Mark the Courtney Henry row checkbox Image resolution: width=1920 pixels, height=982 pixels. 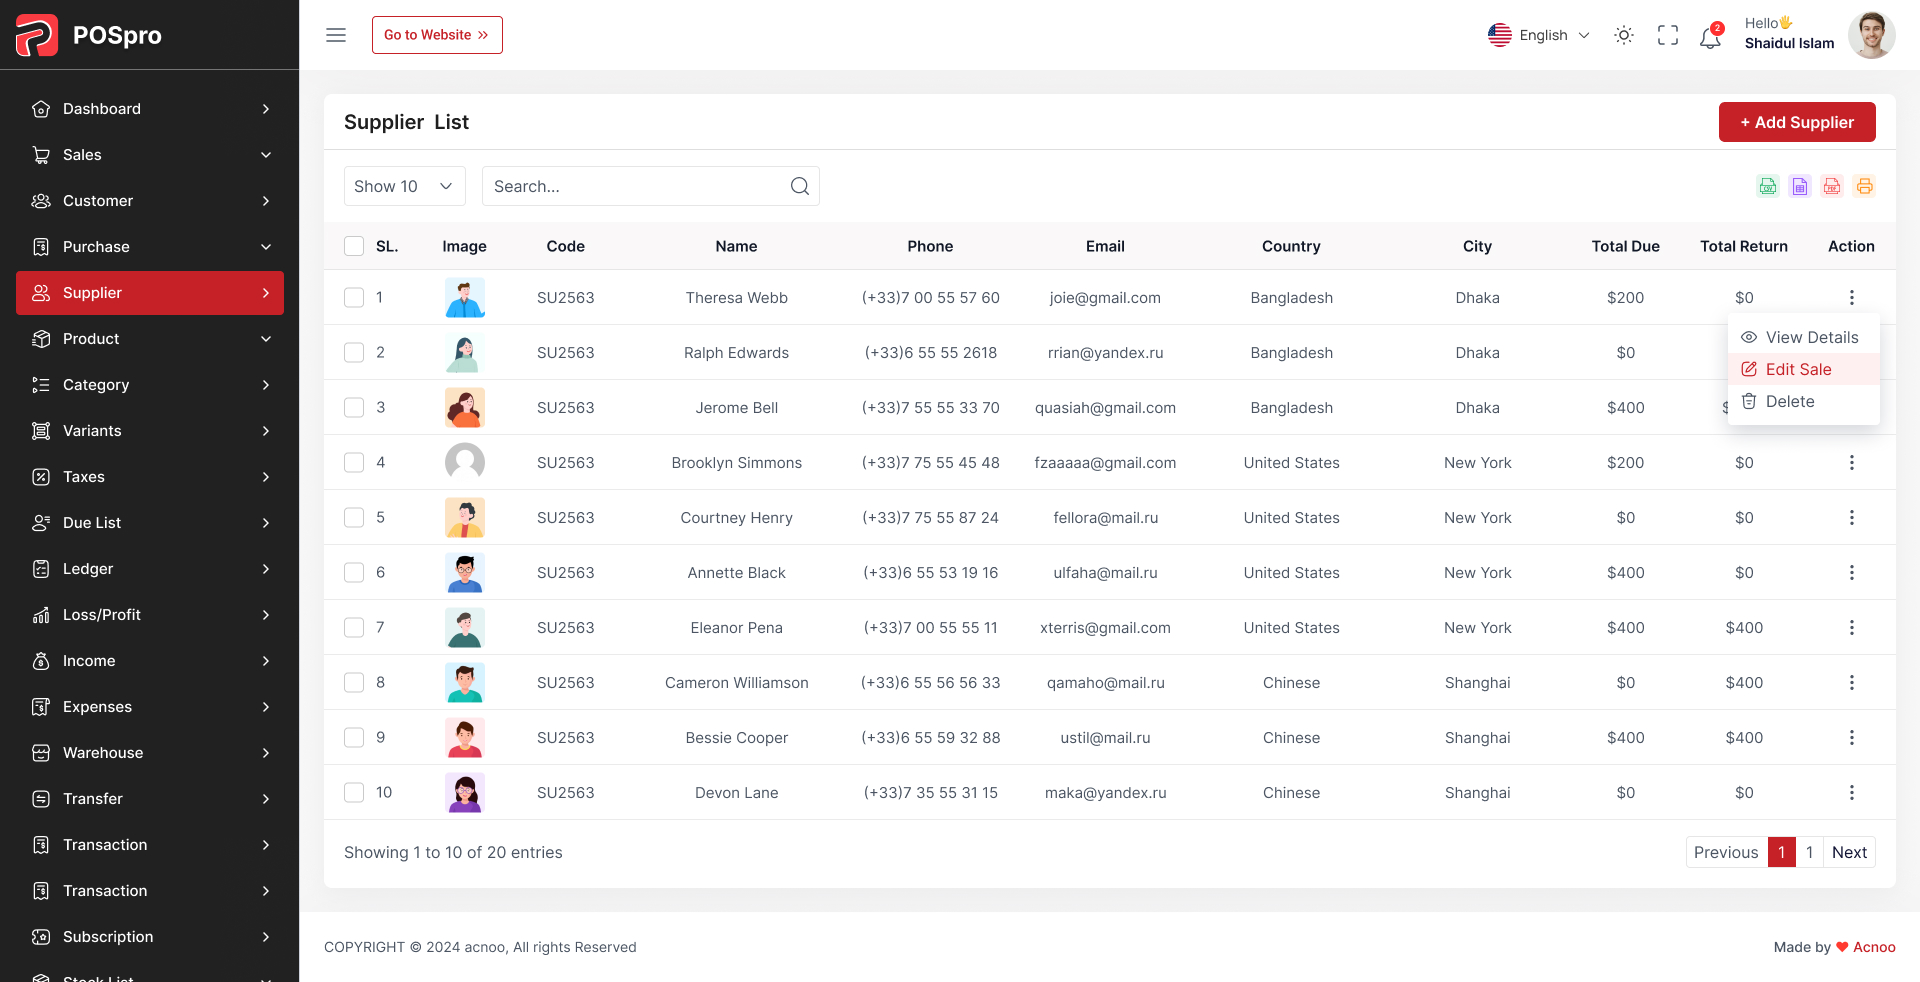click(354, 517)
